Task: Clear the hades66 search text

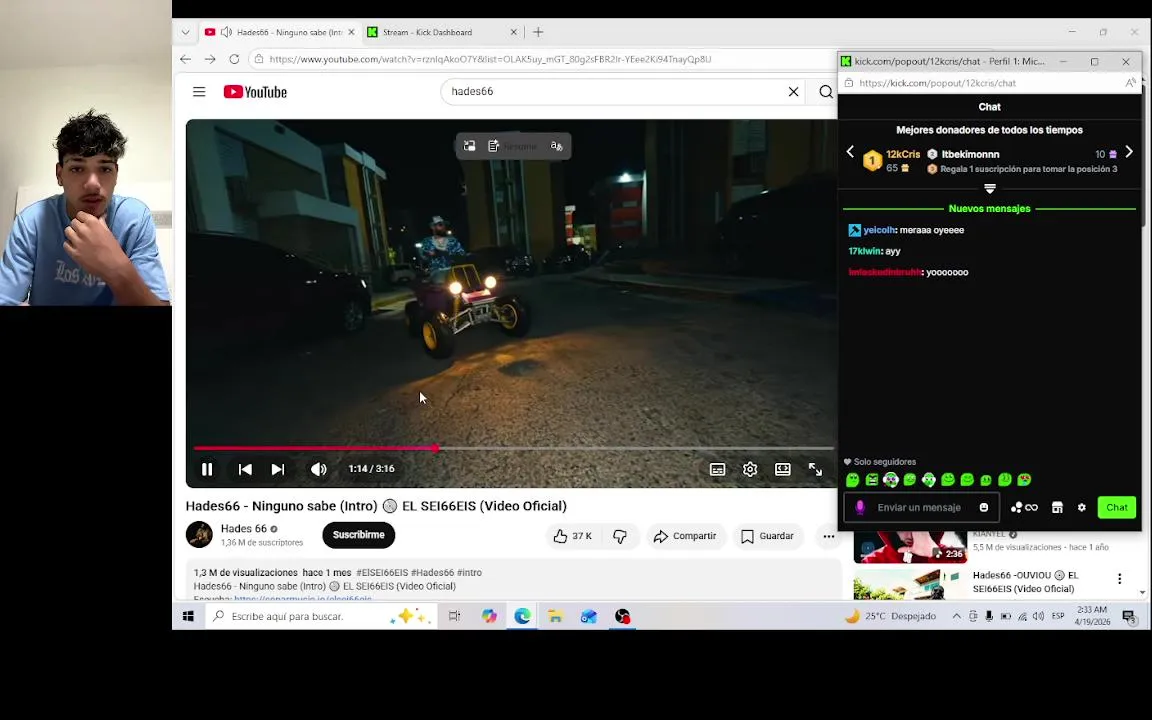Action: [793, 92]
